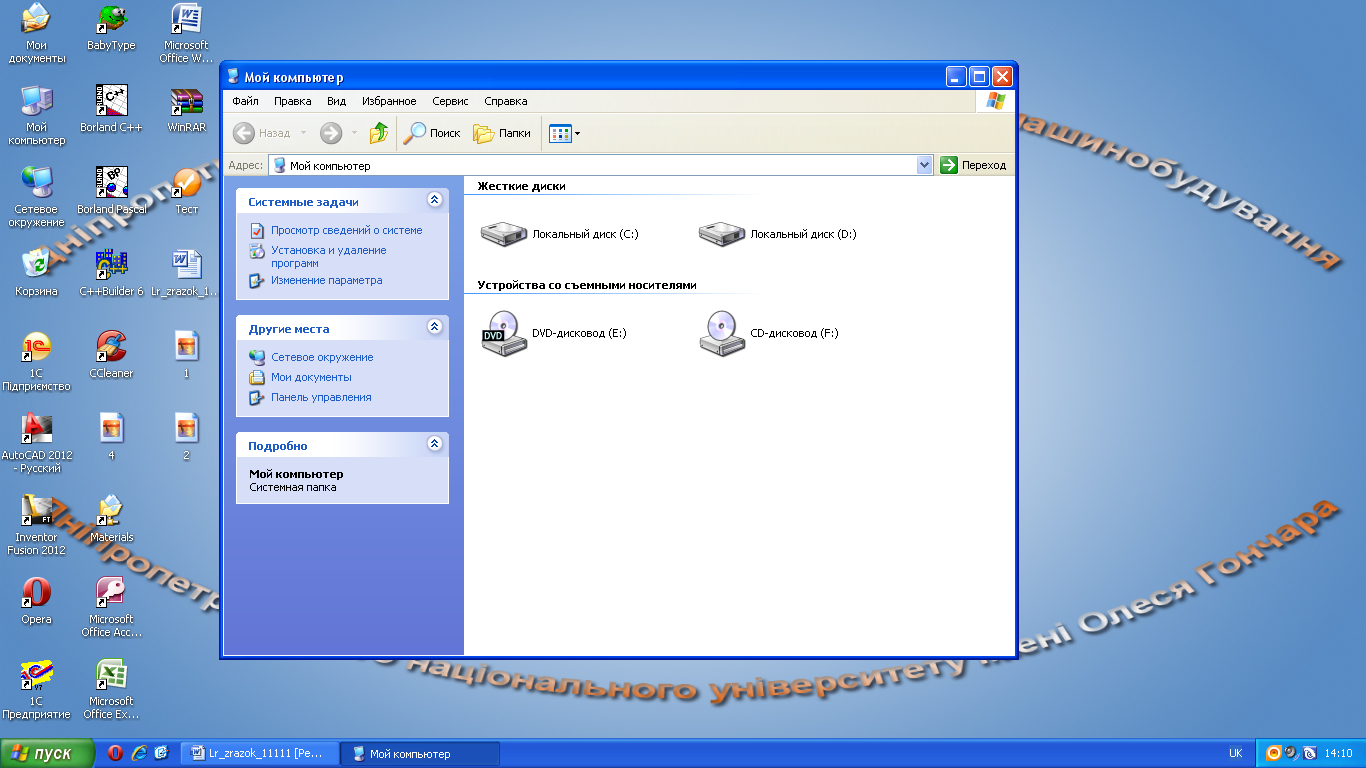Launch Internet Explorer from quick launch
The width and height of the screenshot is (1366, 768).
(x=139, y=754)
